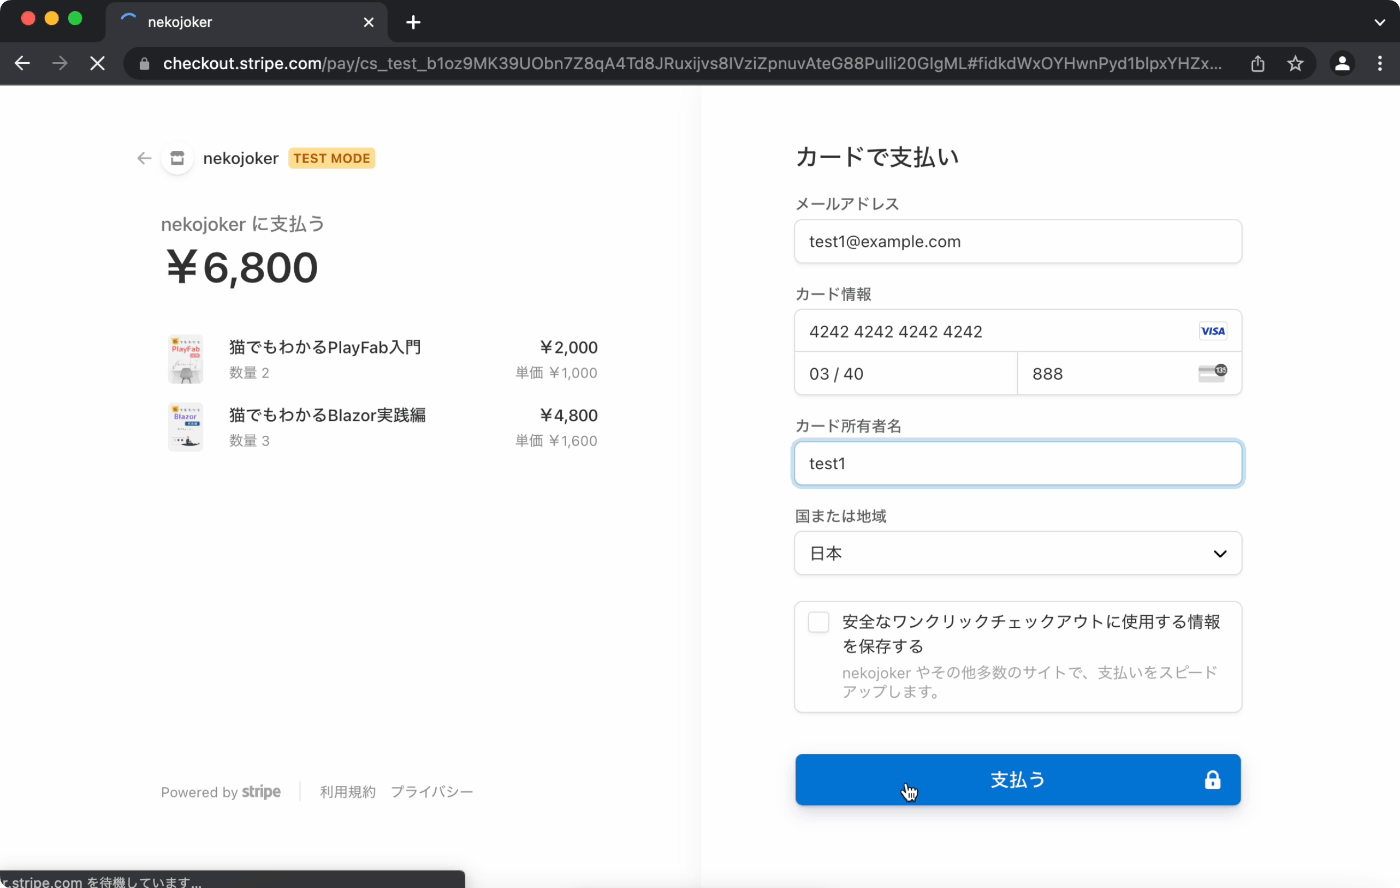Click the address bar URL
The image size is (1400, 888).
coord(692,63)
